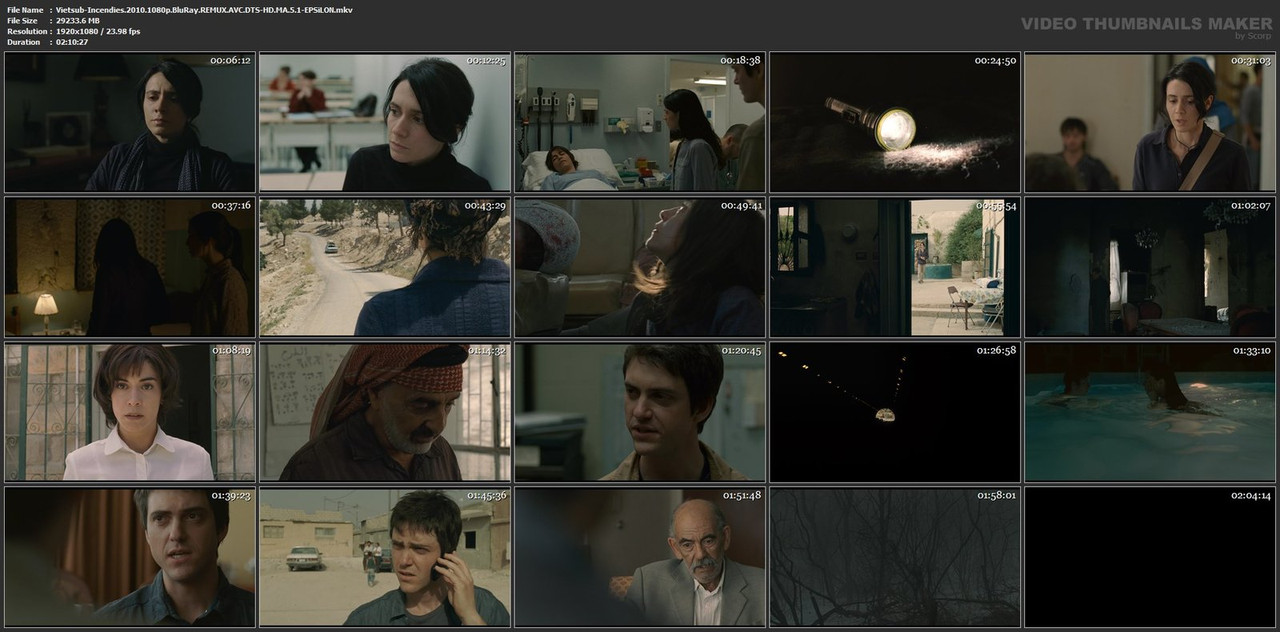The height and width of the screenshot is (632, 1280).
Task: Open the elderly man thumbnail at 01:51:48
Action: (x=640, y=557)
